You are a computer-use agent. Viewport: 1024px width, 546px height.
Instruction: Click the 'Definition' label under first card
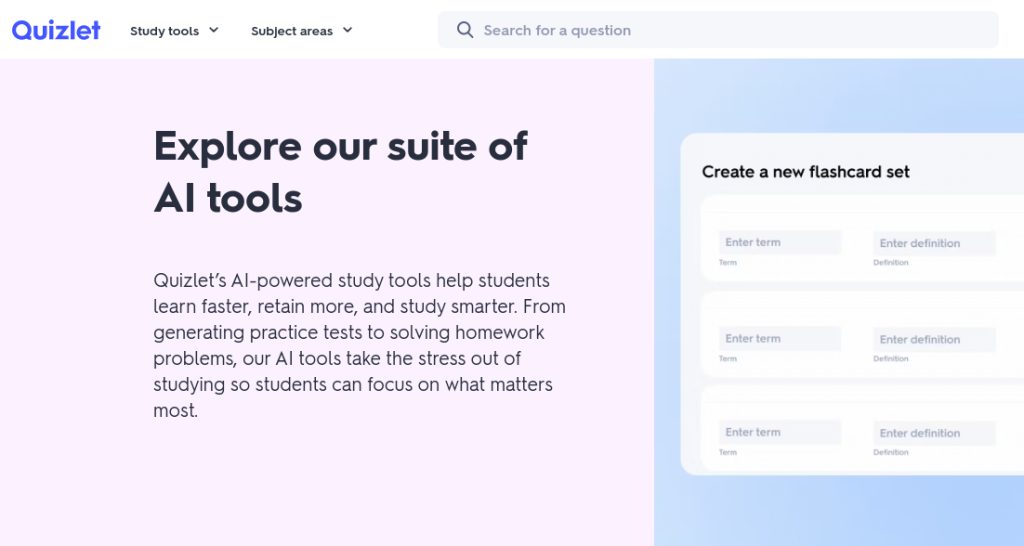point(890,263)
